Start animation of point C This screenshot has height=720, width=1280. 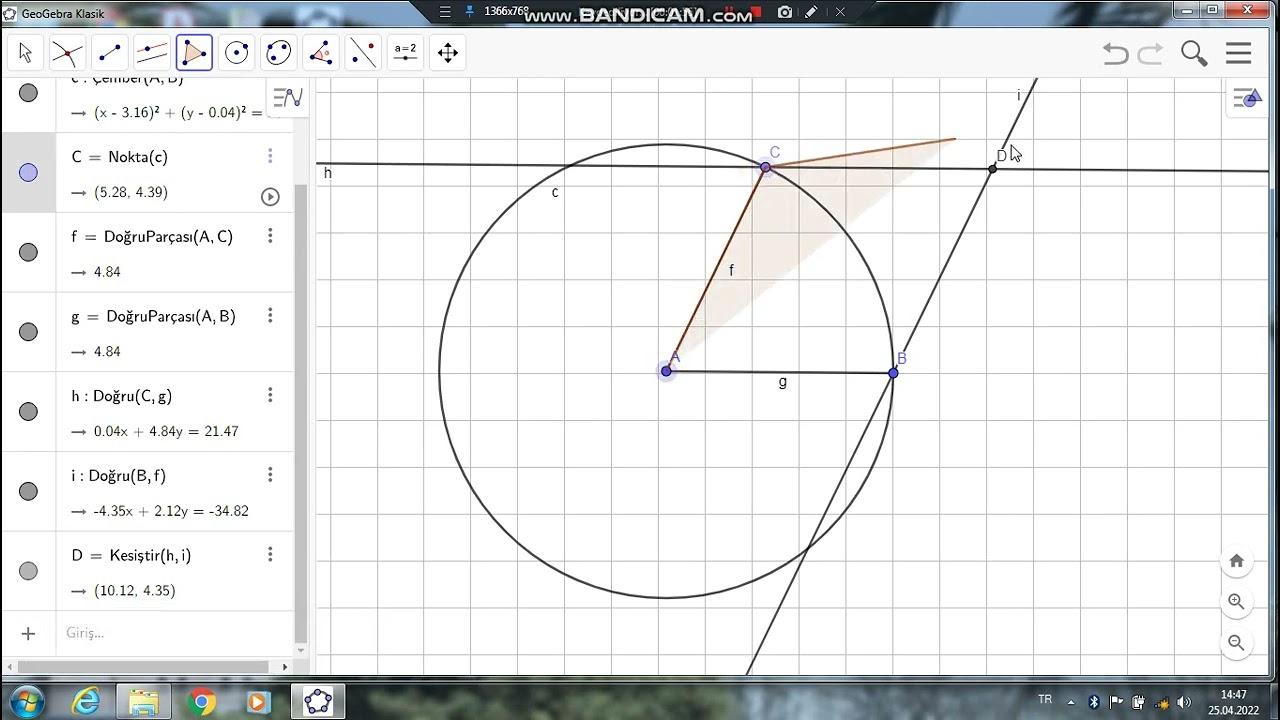270,197
